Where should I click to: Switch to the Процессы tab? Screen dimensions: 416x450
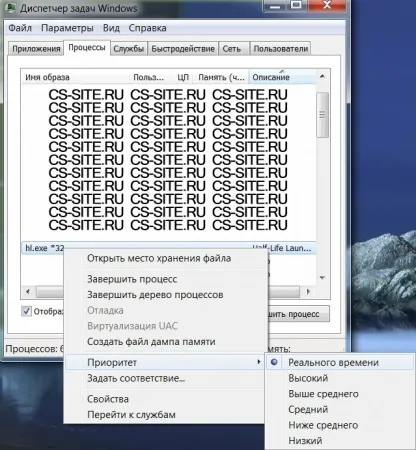click(87, 48)
